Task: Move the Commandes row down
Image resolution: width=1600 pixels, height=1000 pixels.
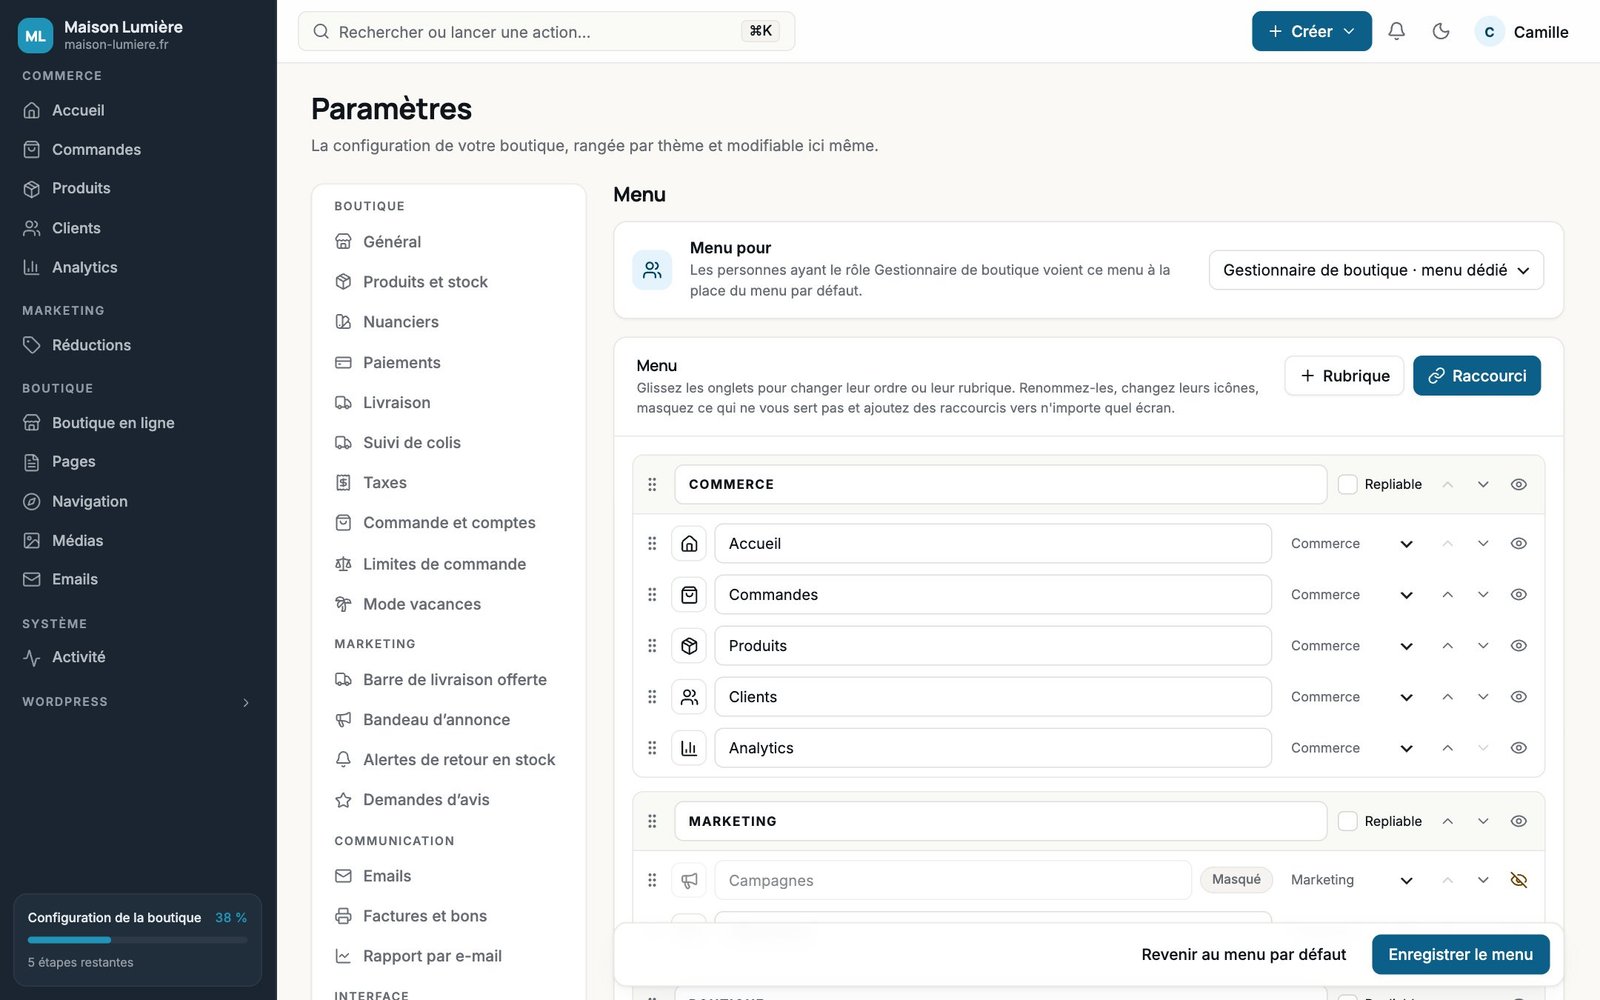Action: pyautogui.click(x=1483, y=595)
